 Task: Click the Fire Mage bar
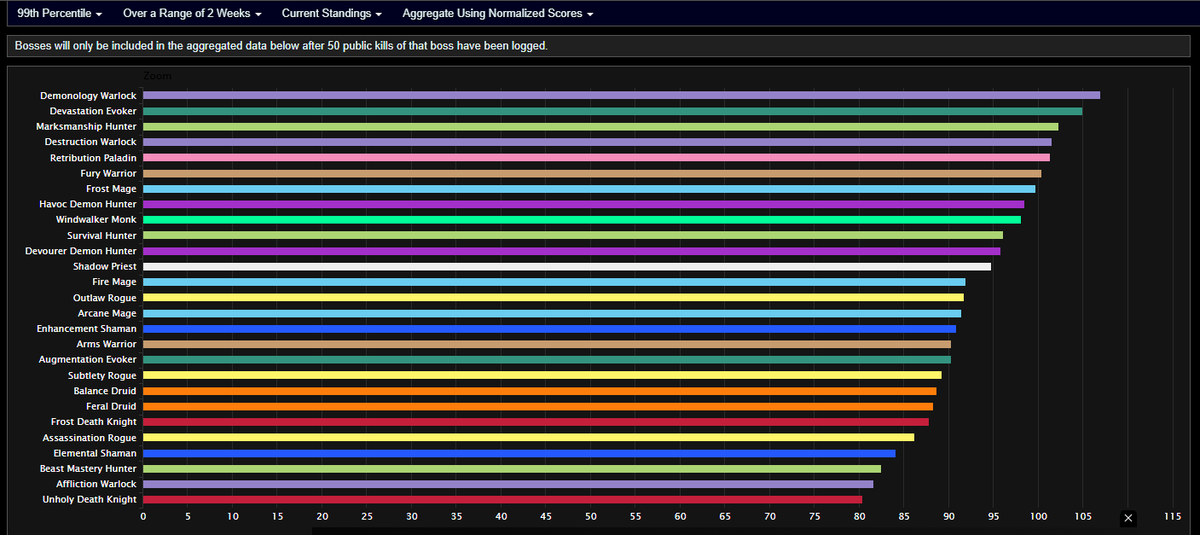click(554, 282)
